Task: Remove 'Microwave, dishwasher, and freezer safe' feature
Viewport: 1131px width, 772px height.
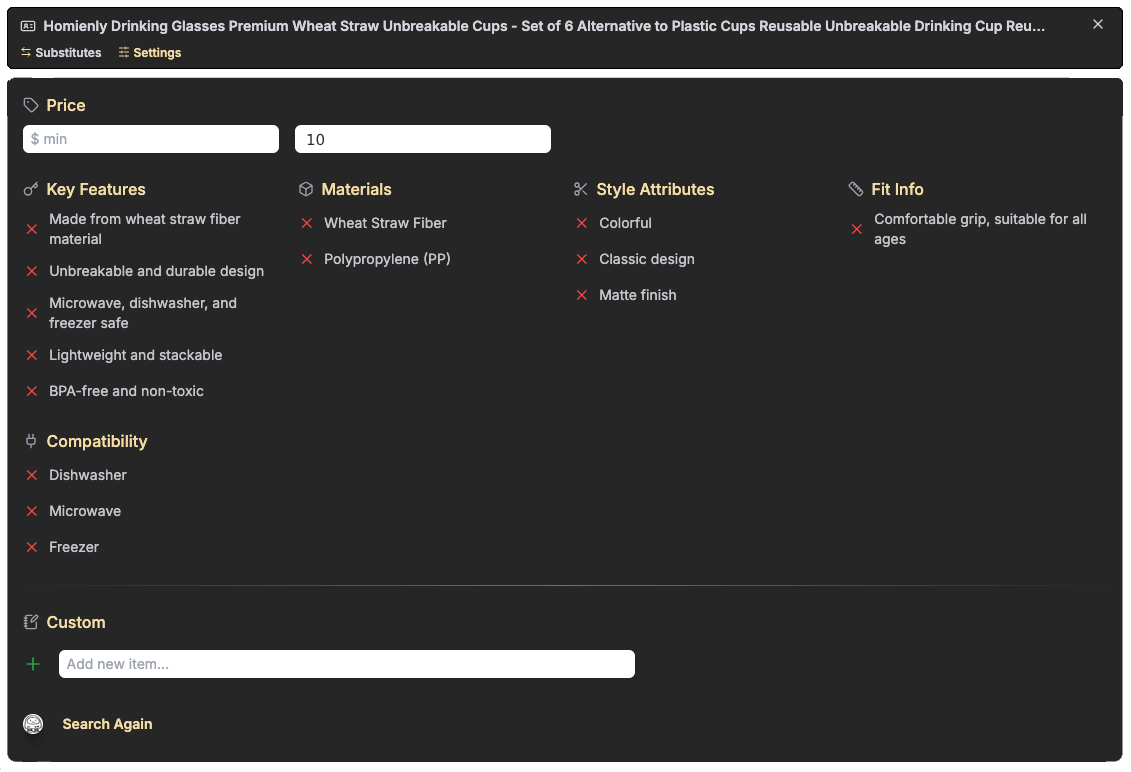Action: tap(32, 313)
